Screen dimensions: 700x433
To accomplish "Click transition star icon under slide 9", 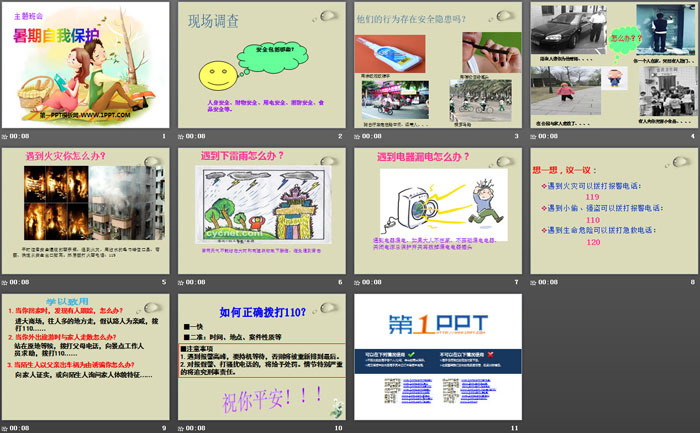I will click(5, 428).
